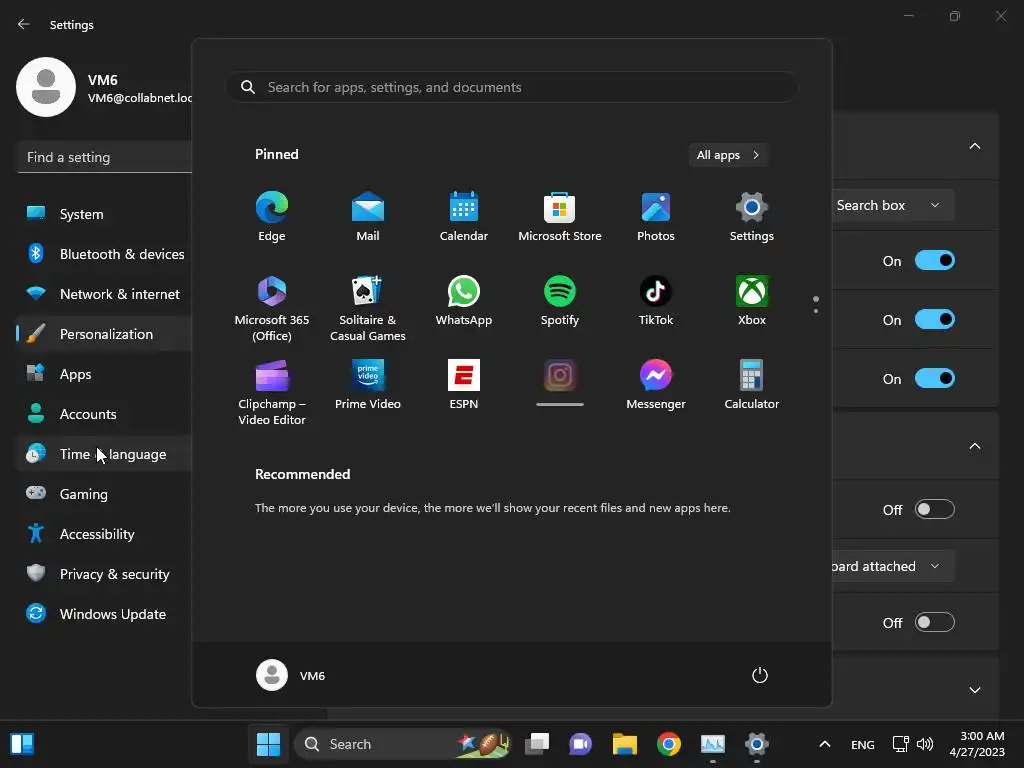Viewport: 1024px width, 768px height.
Task: Click the power button in Start menu
Action: [760, 675]
